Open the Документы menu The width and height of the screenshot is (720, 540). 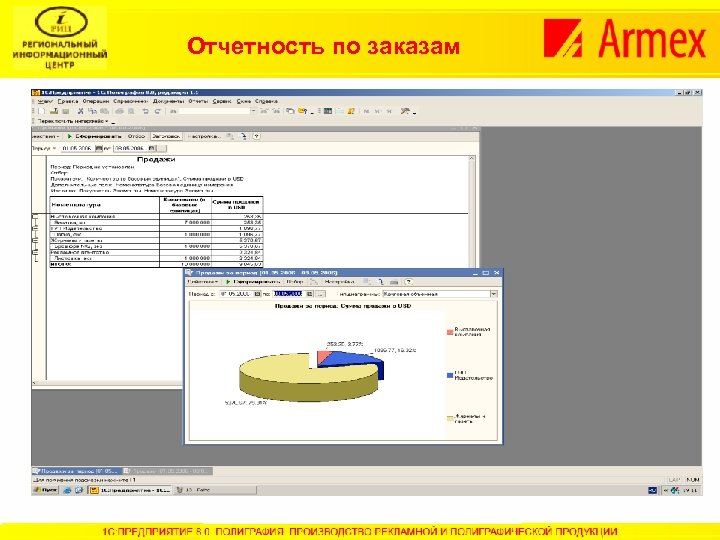point(169,101)
